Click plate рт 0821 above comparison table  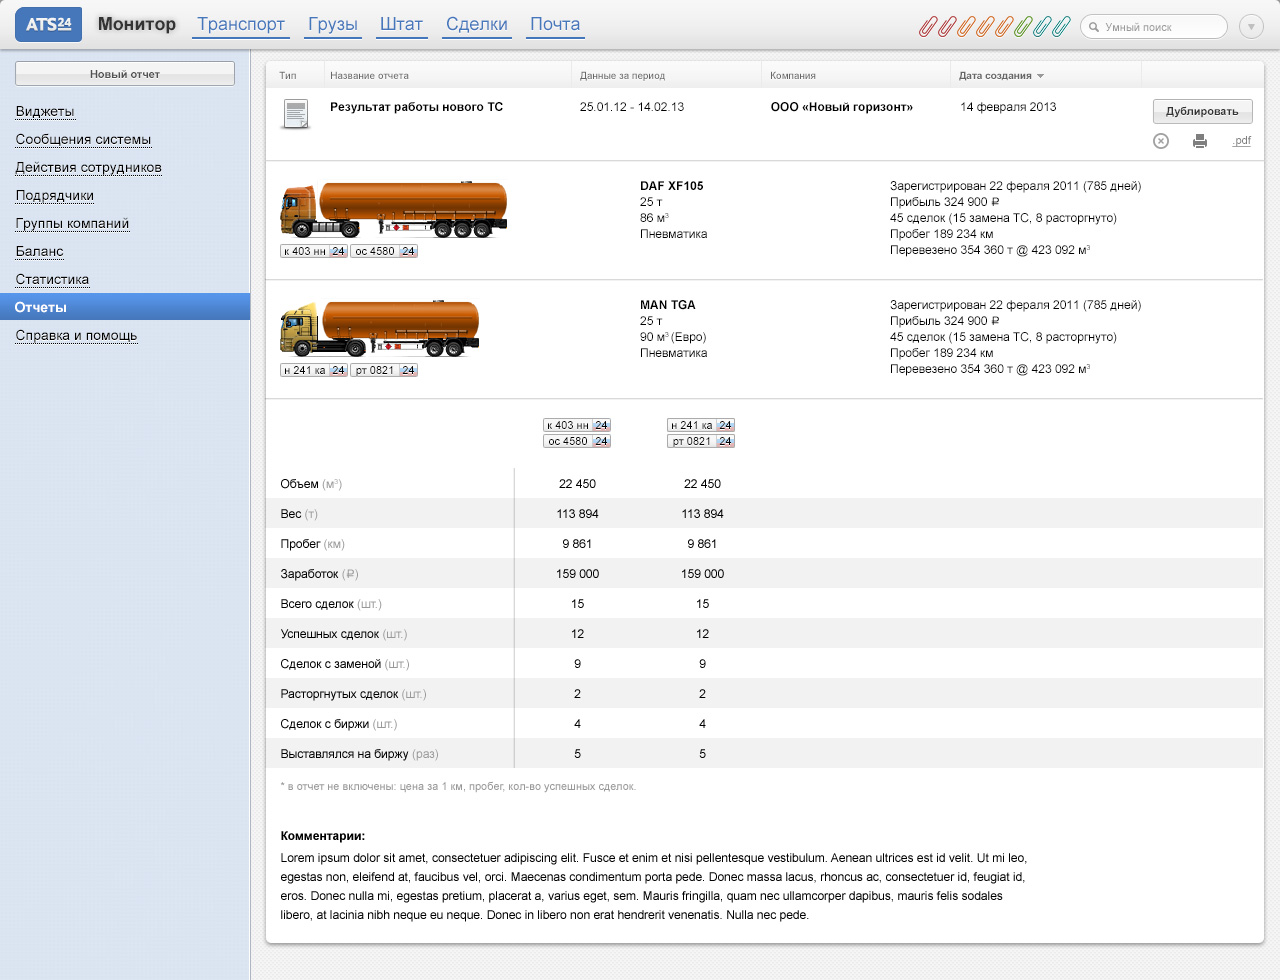click(701, 441)
